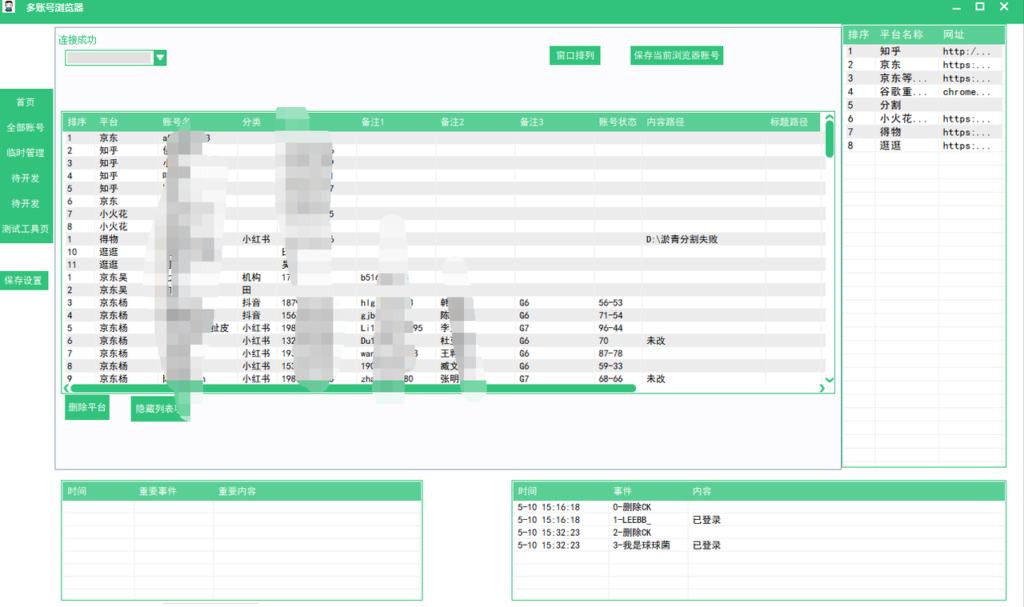Screen dimensions: 1024x607
Task: Click the accounts table horizontal scrollbar thumb
Action: [353, 388]
